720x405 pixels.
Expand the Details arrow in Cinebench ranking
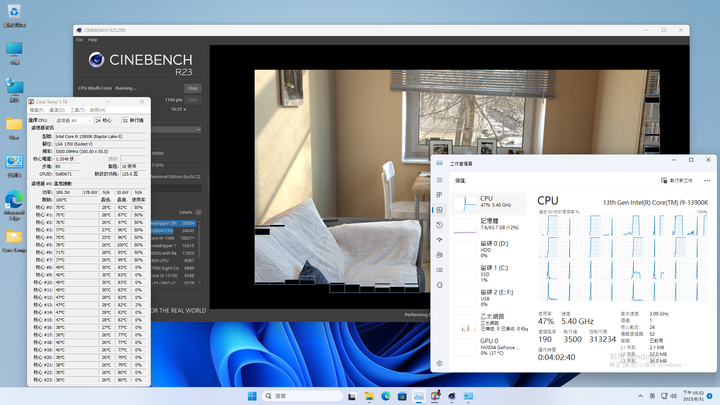pos(198,212)
